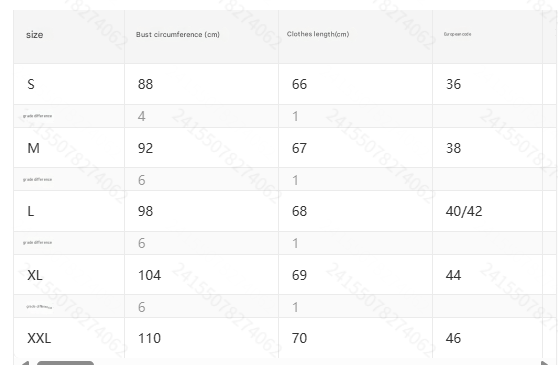This screenshot has height=365, width=558.
Task: Select the 'size' column header
Action: point(35,35)
